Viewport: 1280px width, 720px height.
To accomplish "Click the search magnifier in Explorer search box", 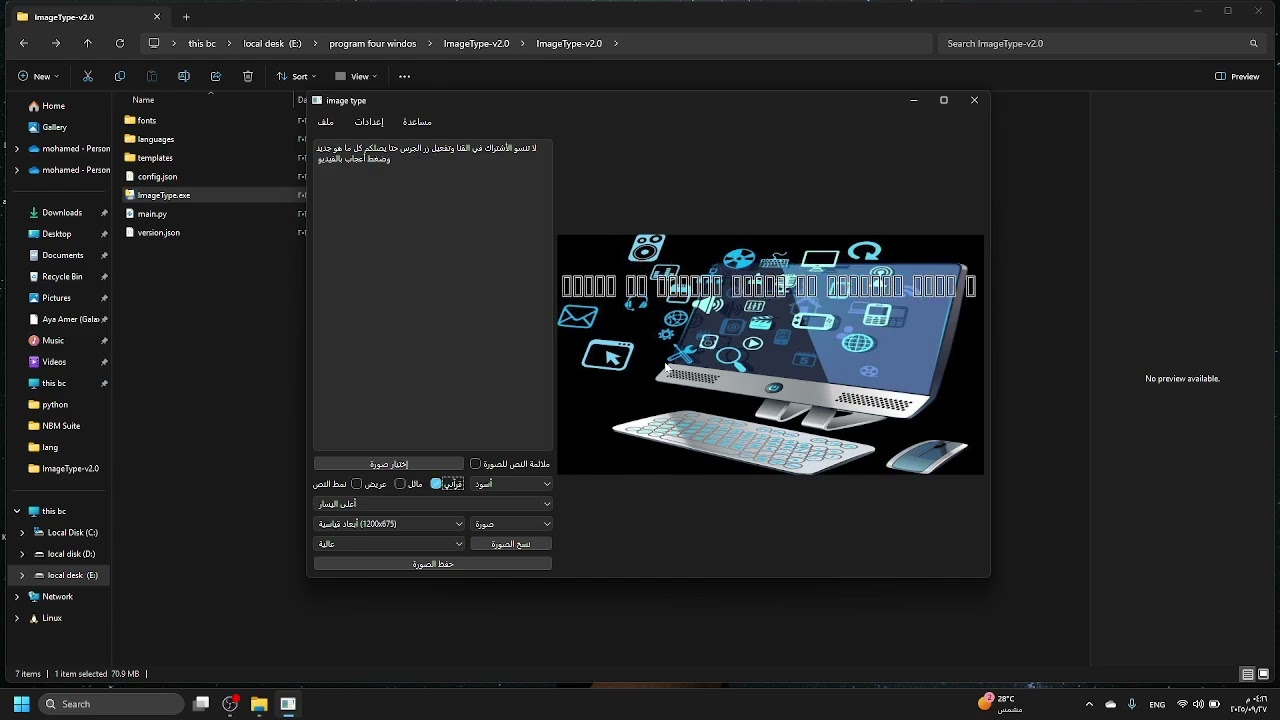I will click(x=1254, y=43).
